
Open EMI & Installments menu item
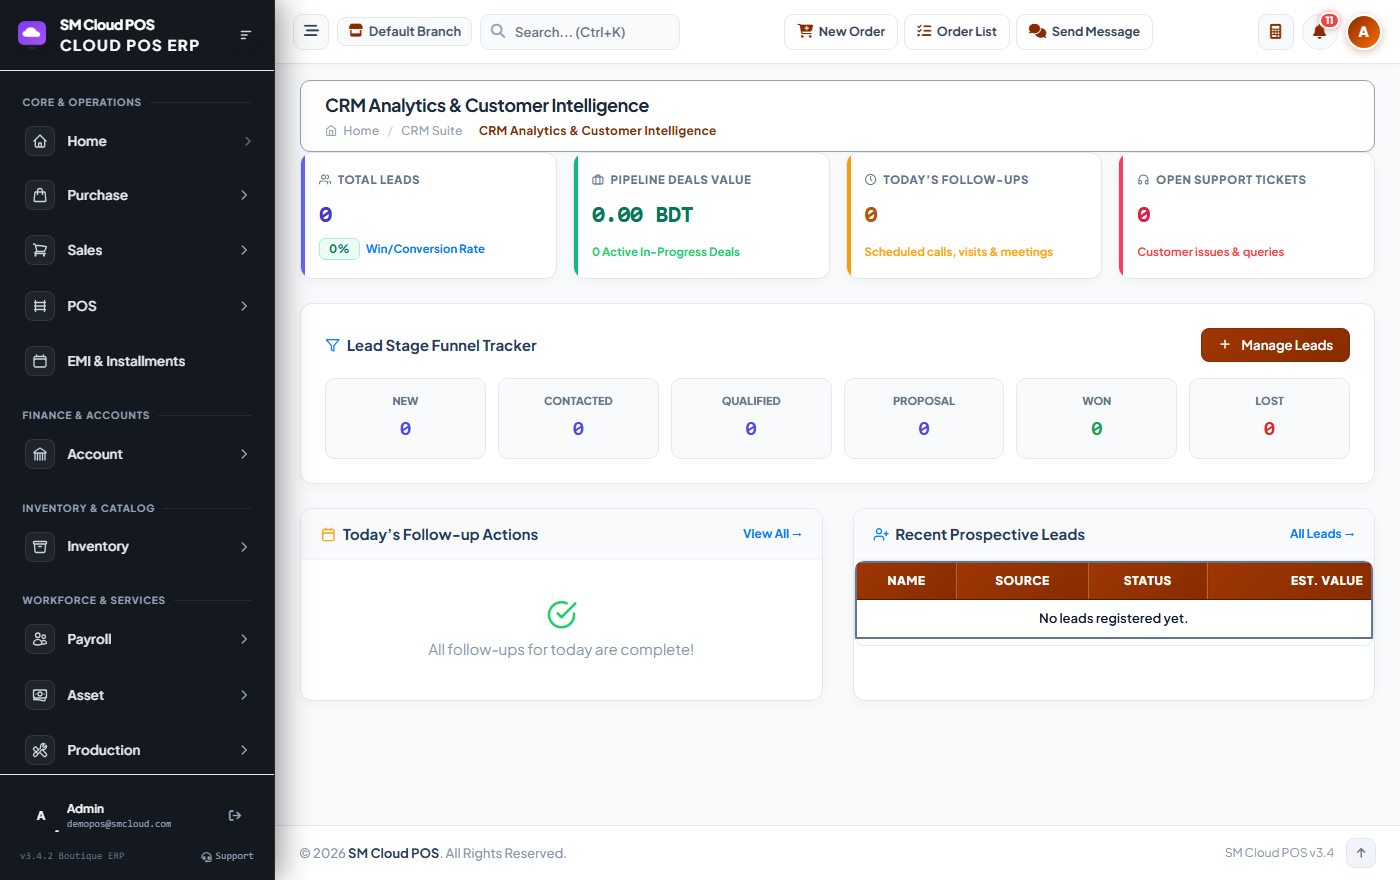[x=137, y=361]
